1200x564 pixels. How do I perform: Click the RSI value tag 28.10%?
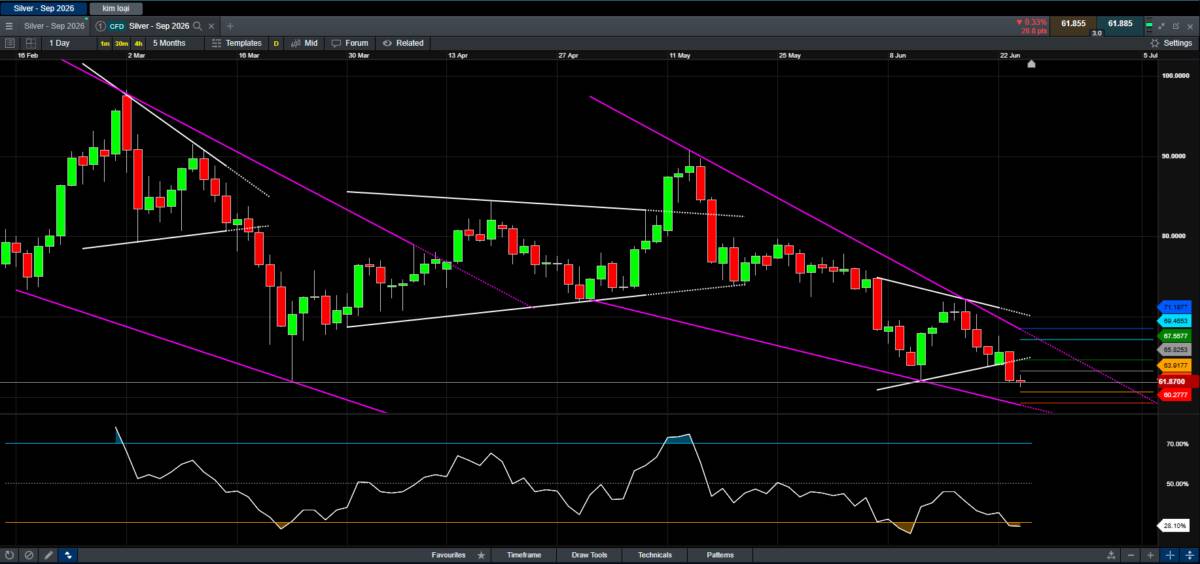coord(1175,525)
